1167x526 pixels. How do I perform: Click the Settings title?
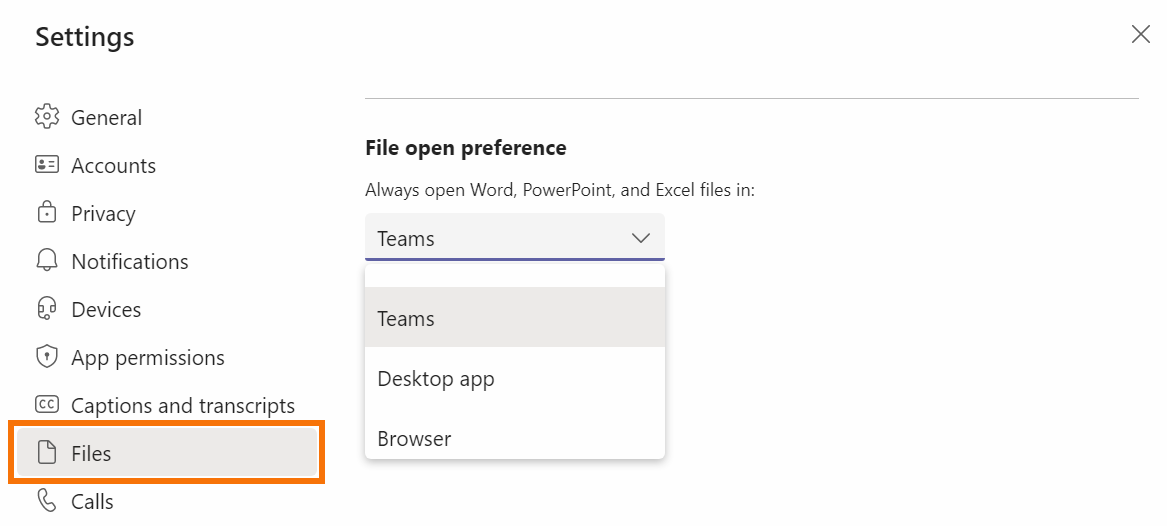85,36
